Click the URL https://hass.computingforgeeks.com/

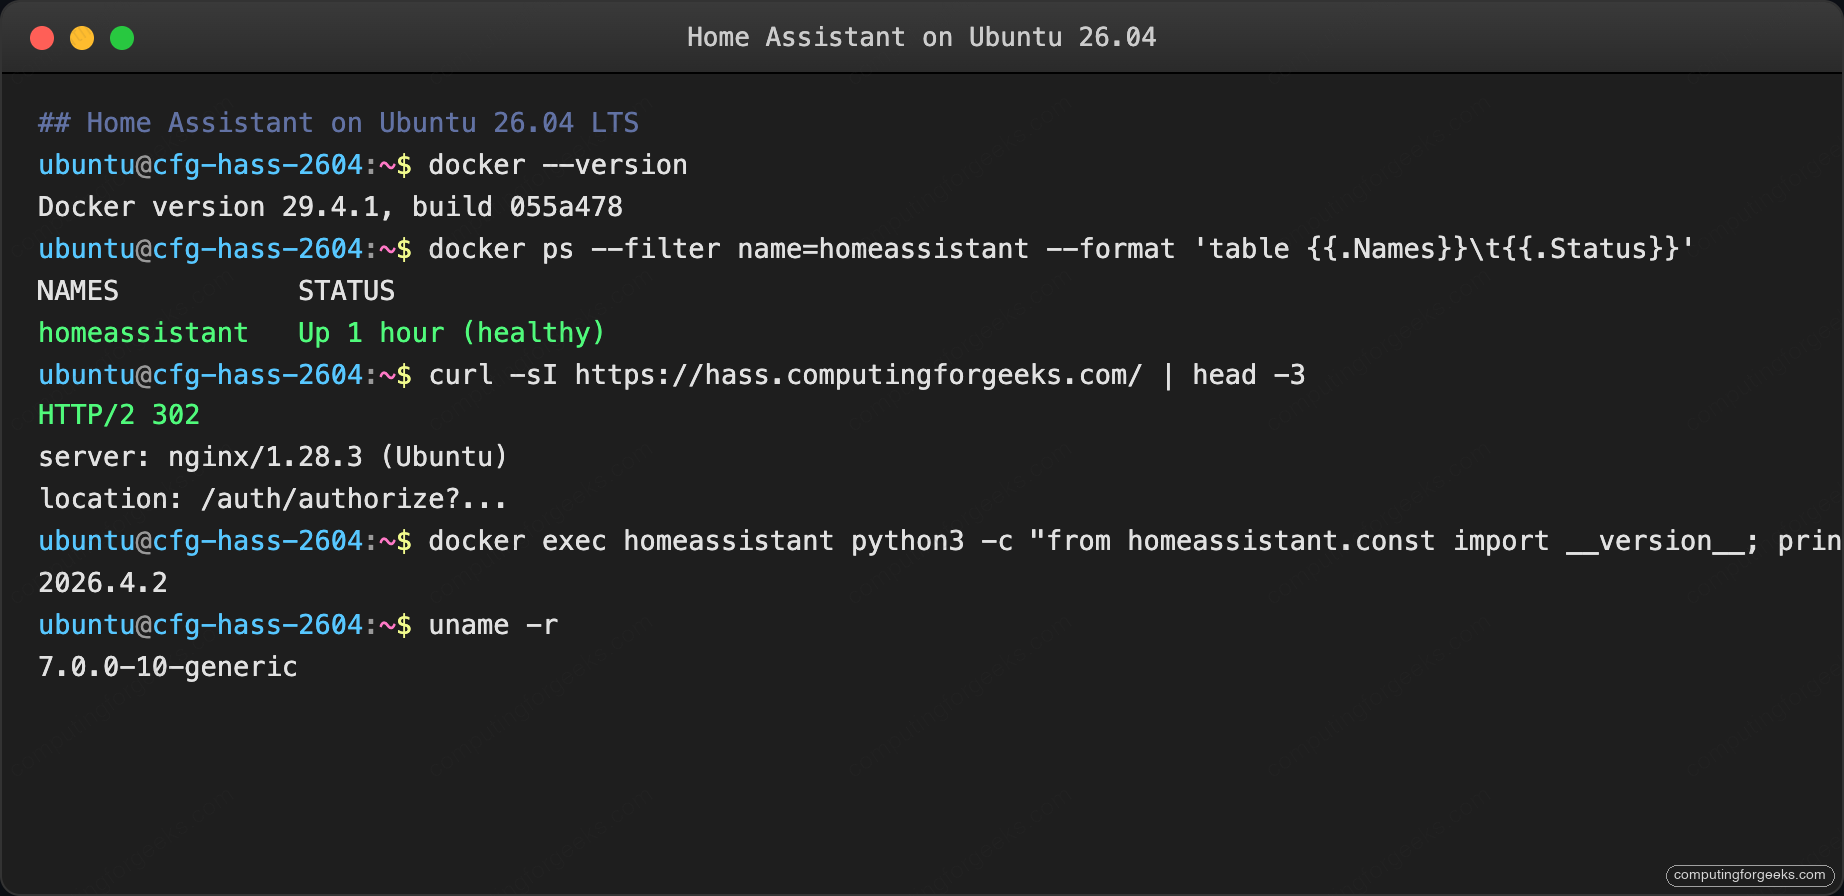pyautogui.click(x=858, y=375)
